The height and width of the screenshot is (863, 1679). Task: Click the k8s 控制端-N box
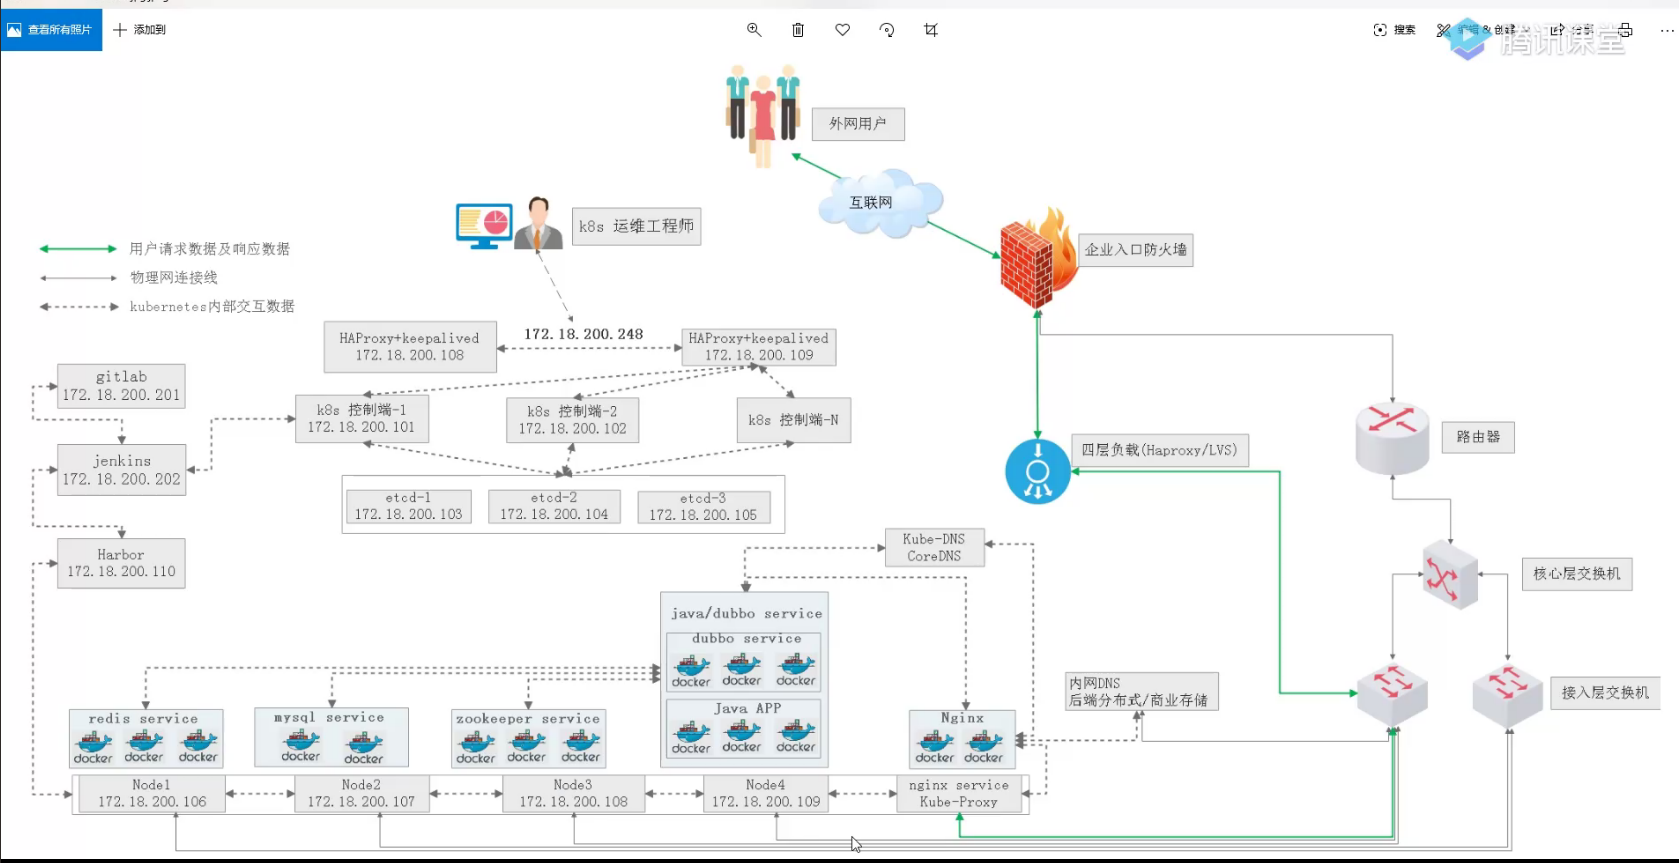pyautogui.click(x=794, y=421)
